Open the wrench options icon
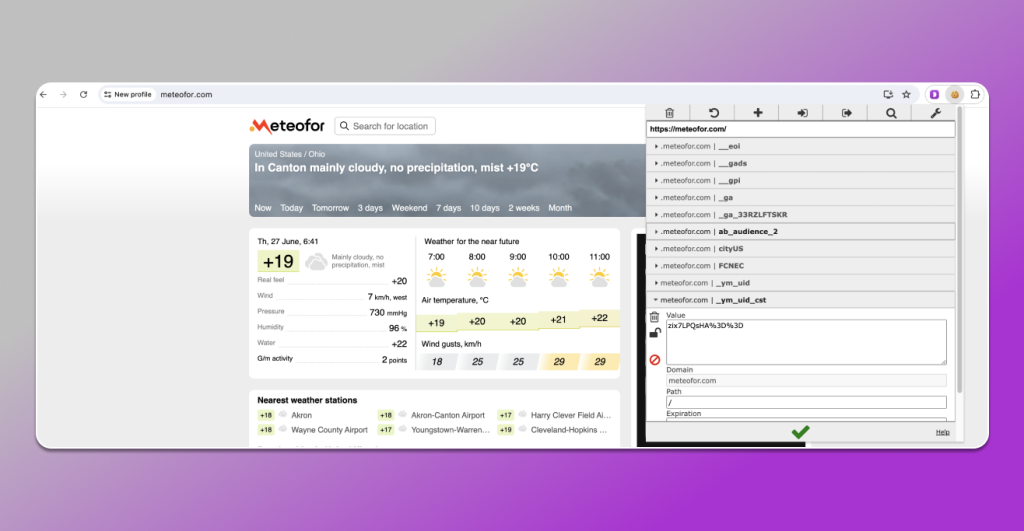The width and height of the screenshot is (1024, 531). point(935,113)
